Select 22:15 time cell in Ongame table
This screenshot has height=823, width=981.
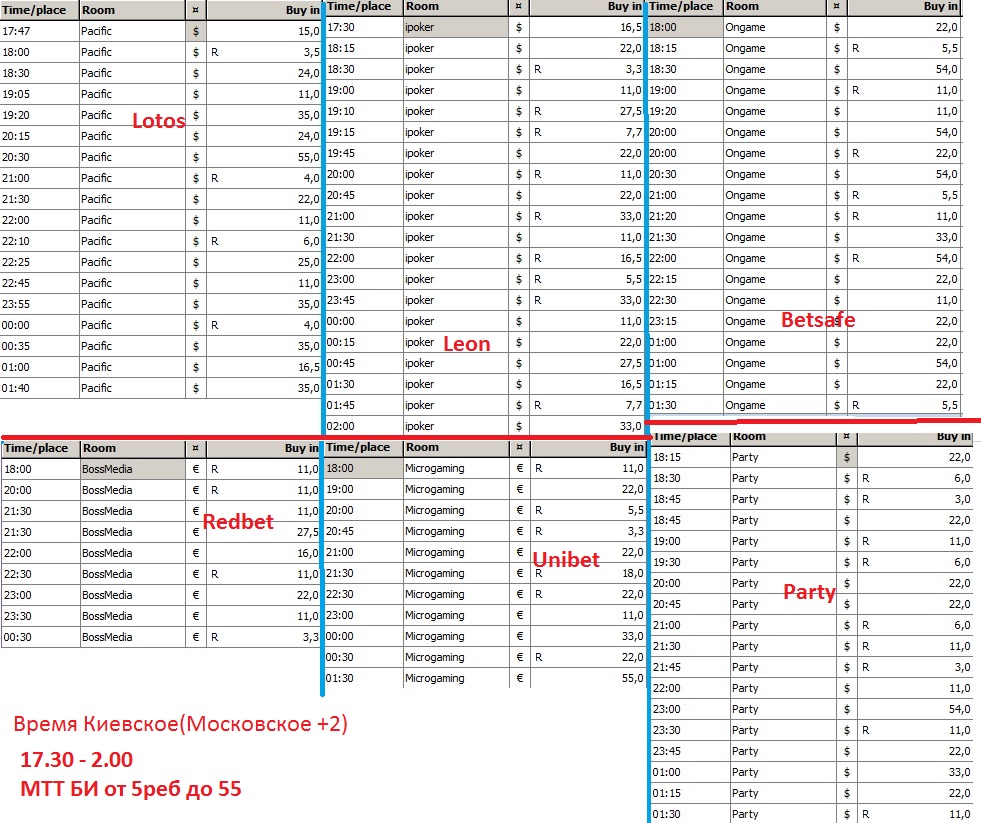point(686,279)
